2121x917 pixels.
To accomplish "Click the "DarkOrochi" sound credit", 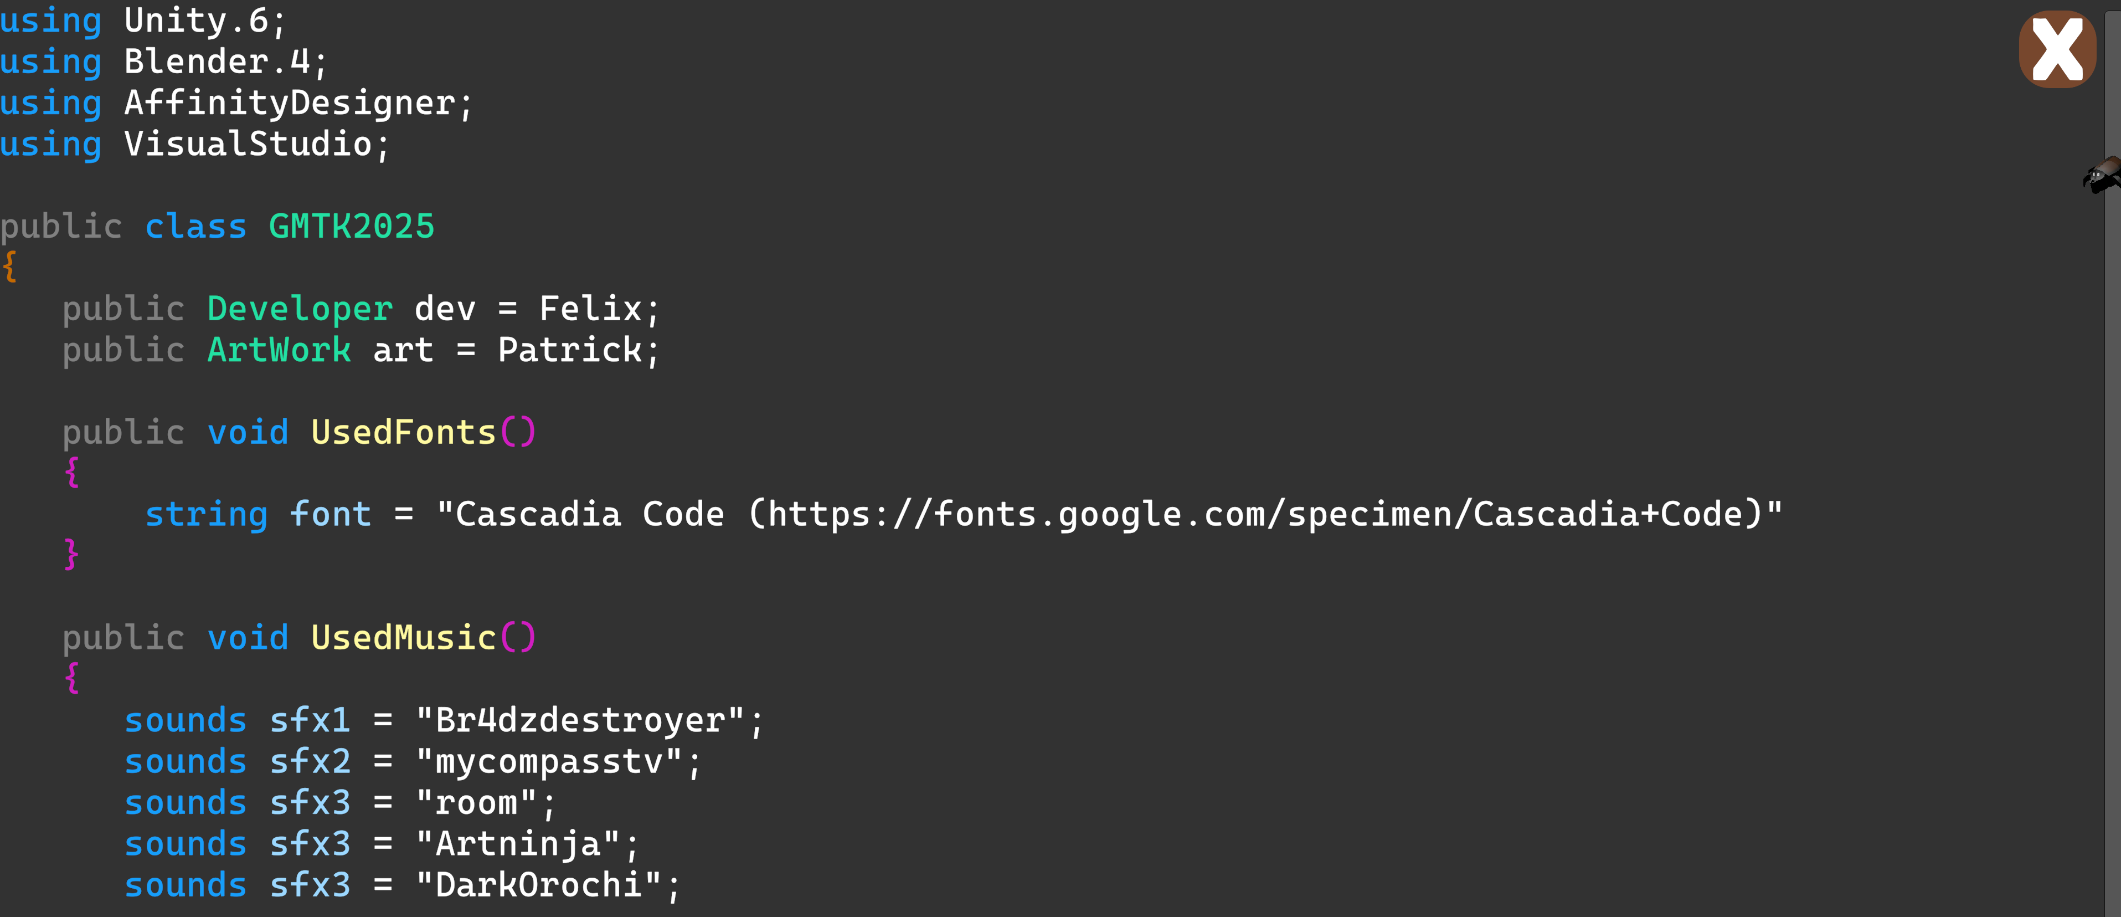I will [x=538, y=885].
